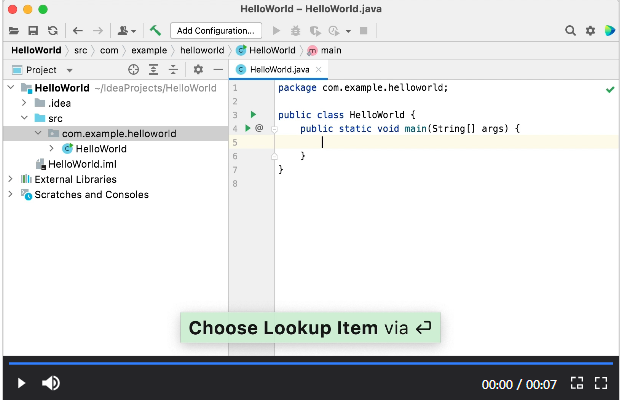The image size is (621, 400).
Task: Collapse the src folder
Action: coord(24,118)
